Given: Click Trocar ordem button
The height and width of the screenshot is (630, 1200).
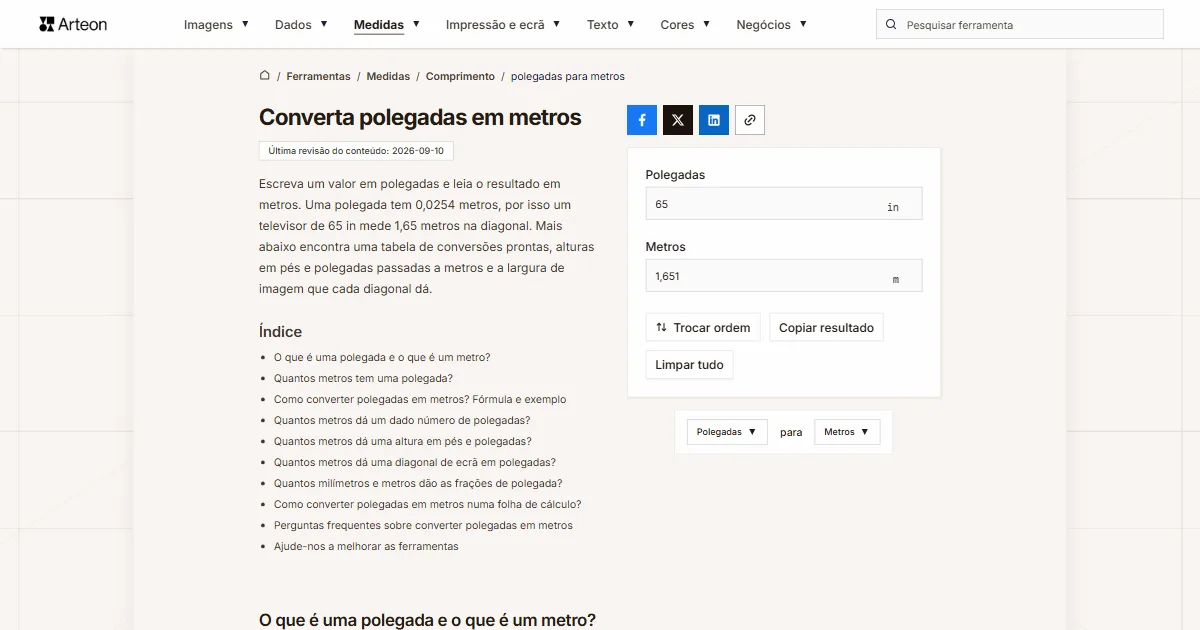Looking at the screenshot, I should click(x=704, y=328).
